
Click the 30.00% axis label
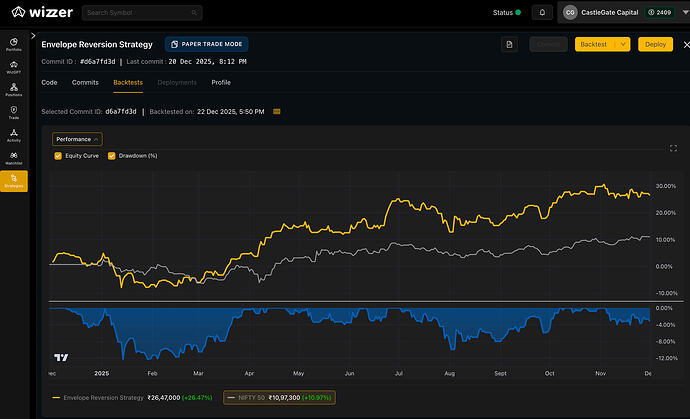(665, 186)
